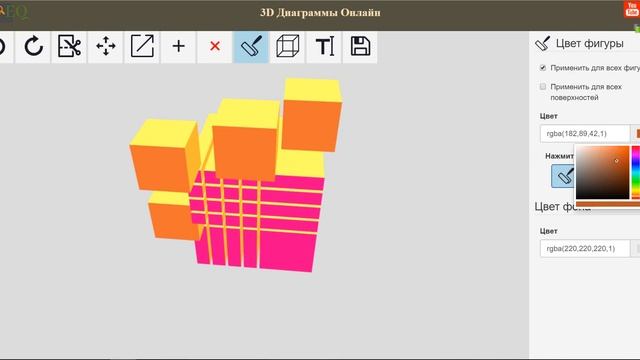Add a new shape with plus icon
The image size is (640, 360).
pyautogui.click(x=178, y=46)
